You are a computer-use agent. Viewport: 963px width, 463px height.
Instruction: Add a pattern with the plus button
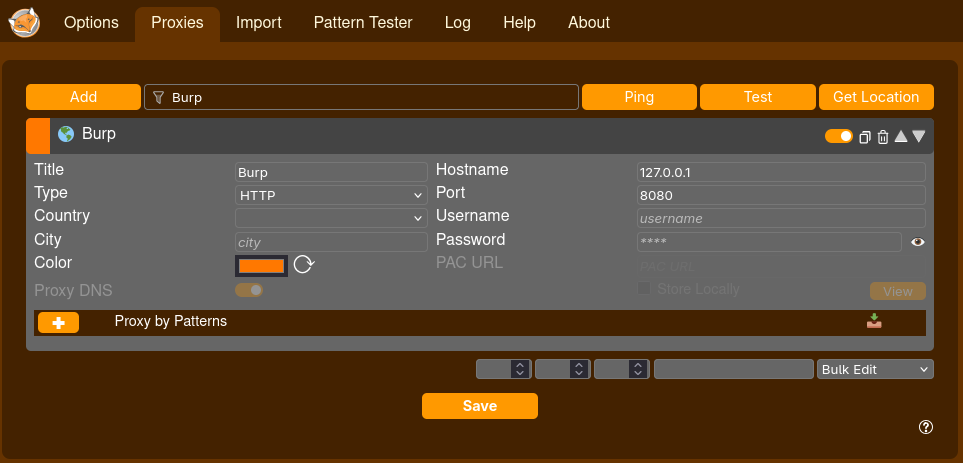pos(58,322)
